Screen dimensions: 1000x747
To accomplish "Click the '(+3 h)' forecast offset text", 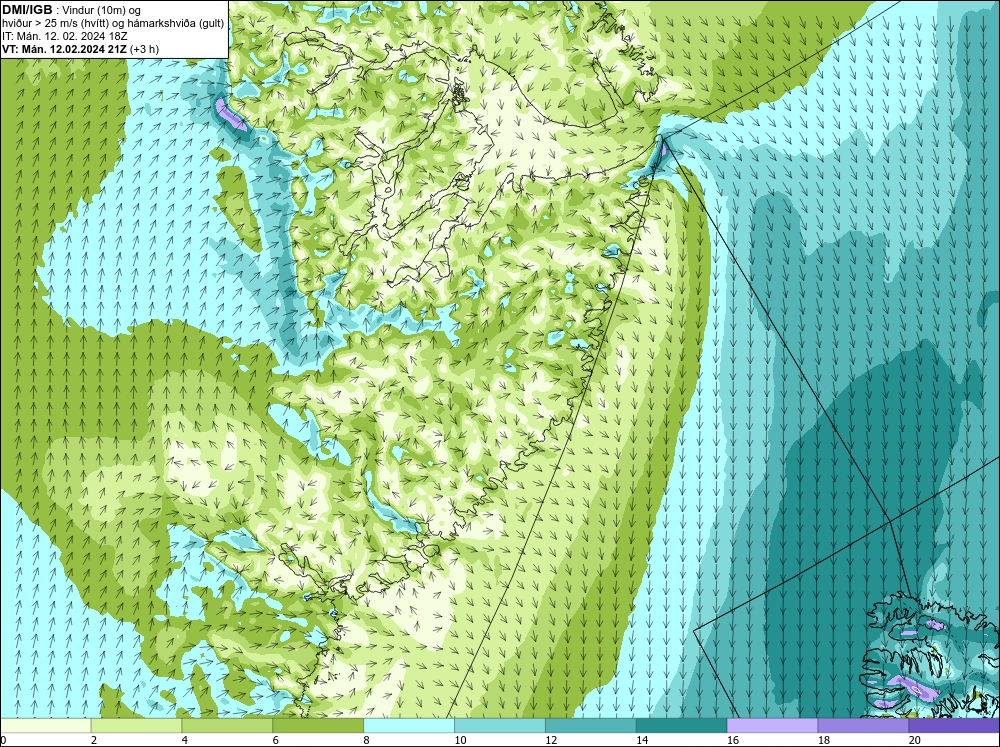I will tap(144, 49).
